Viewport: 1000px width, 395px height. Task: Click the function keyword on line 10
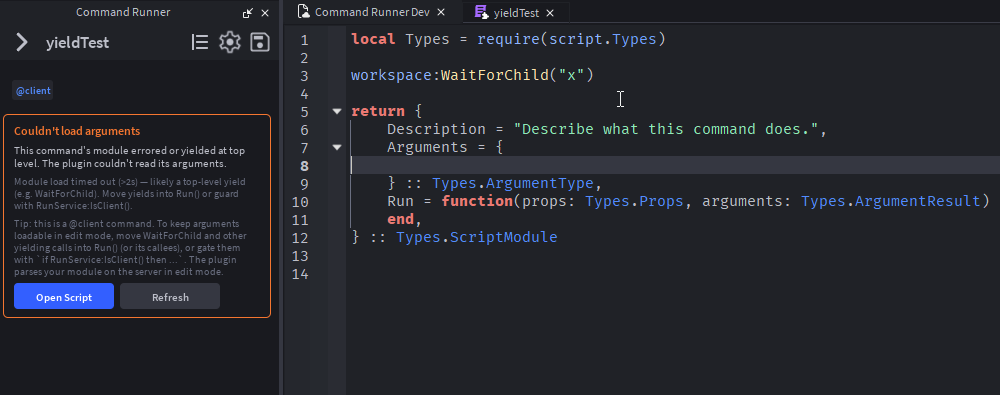(x=477, y=202)
